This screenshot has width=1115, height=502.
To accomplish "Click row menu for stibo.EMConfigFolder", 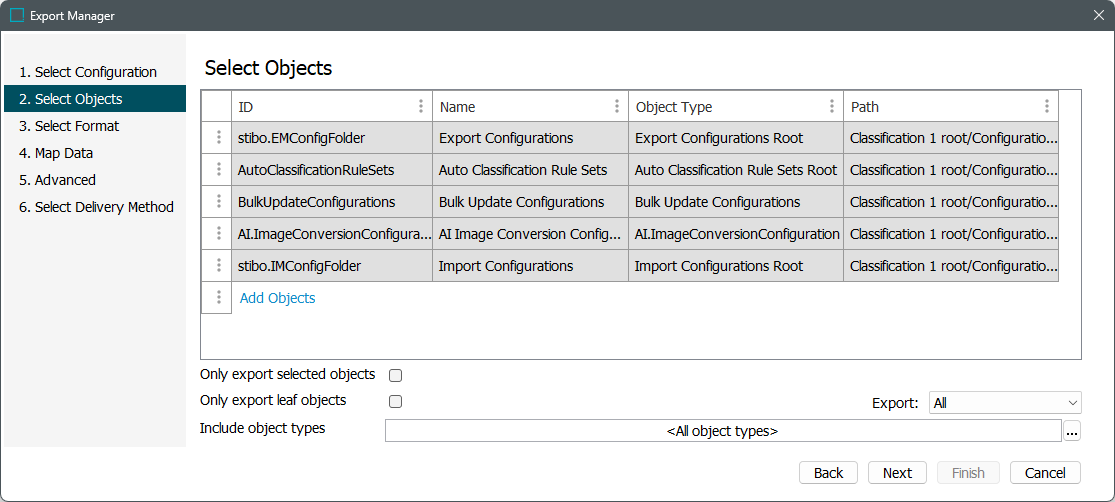I will tap(217, 138).
